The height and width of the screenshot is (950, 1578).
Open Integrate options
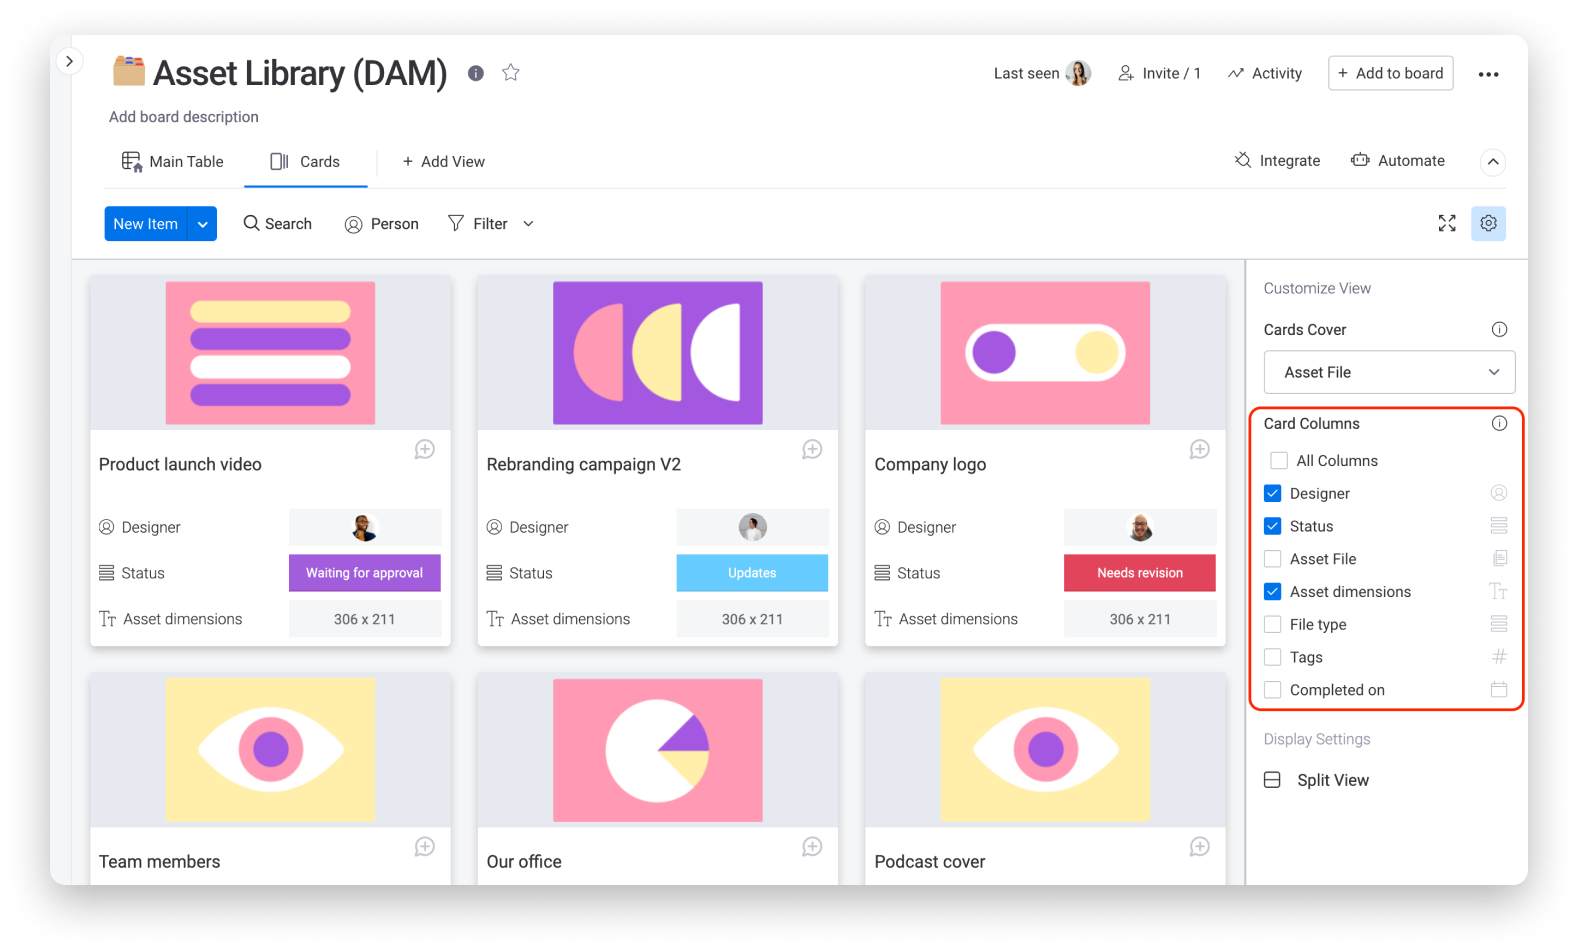tap(1278, 161)
